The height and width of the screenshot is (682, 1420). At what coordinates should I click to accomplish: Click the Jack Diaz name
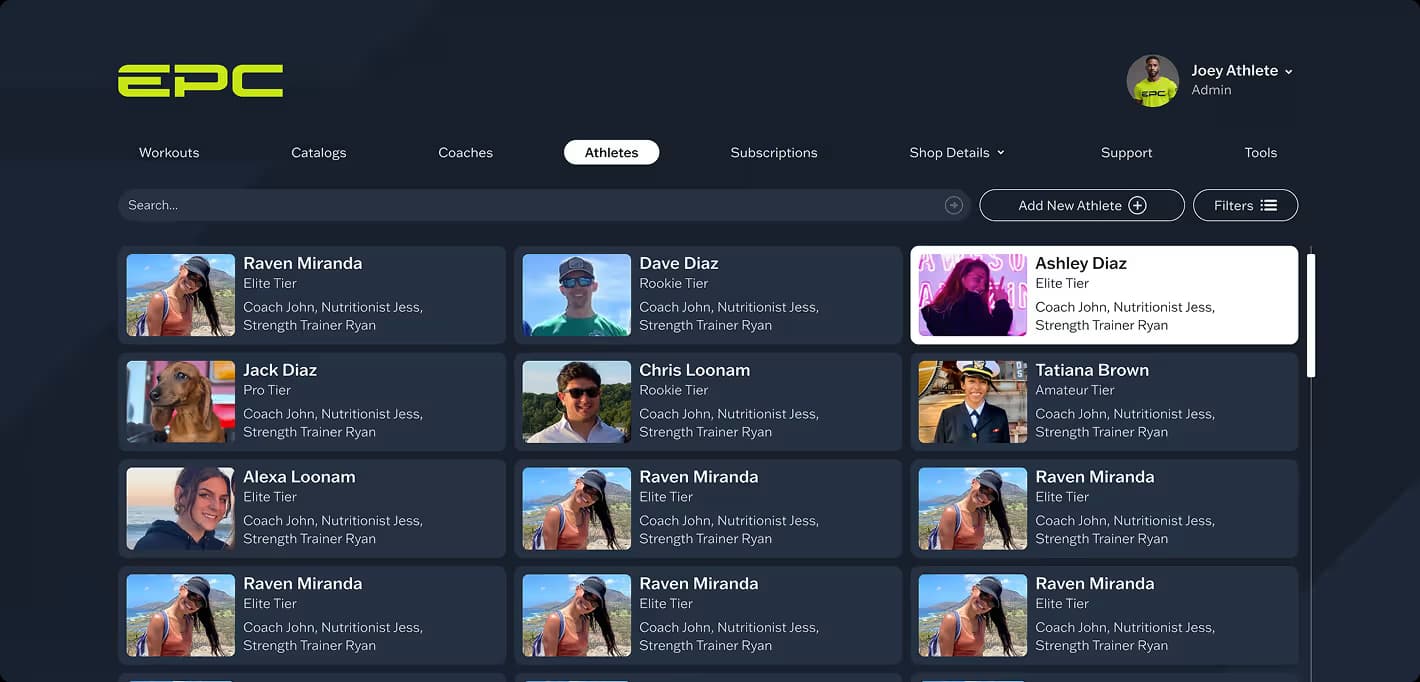(x=280, y=370)
